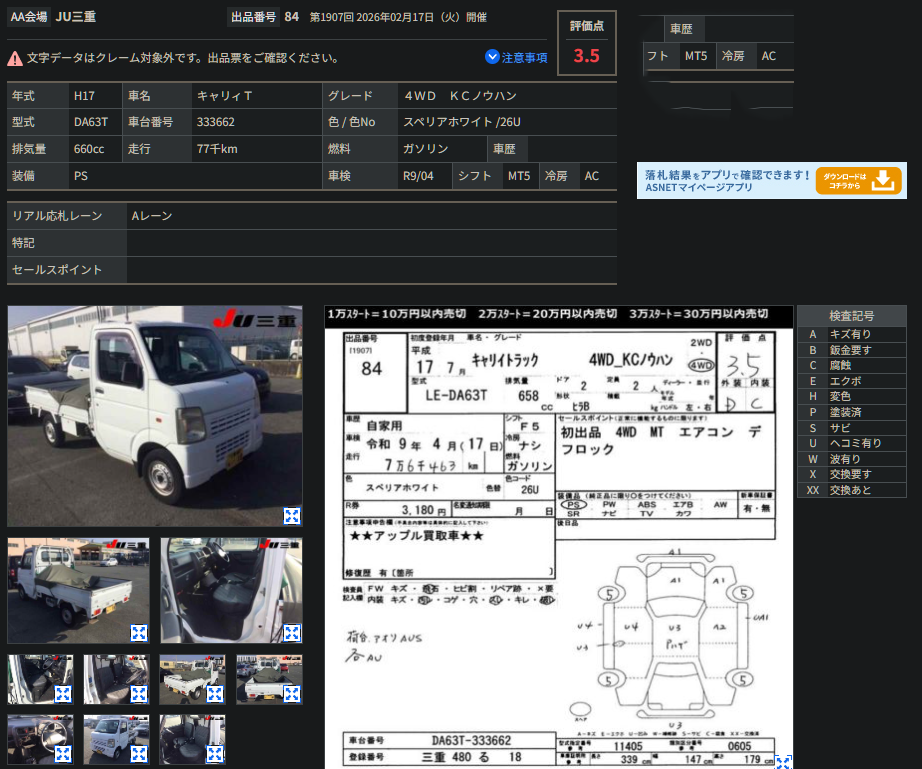Click equipment value PS
The height and width of the screenshot is (769, 922).
point(81,176)
